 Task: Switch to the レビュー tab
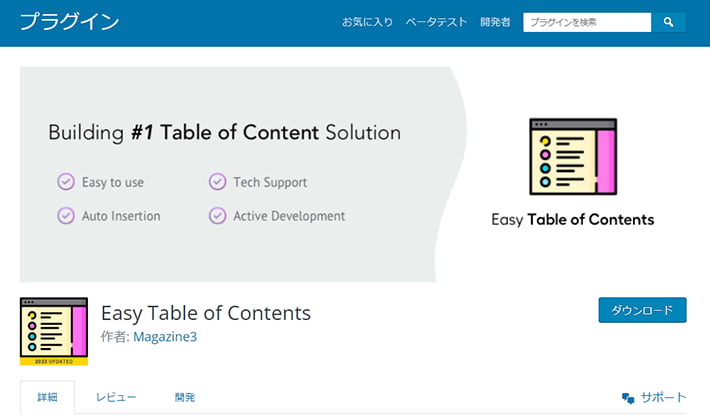click(116, 397)
